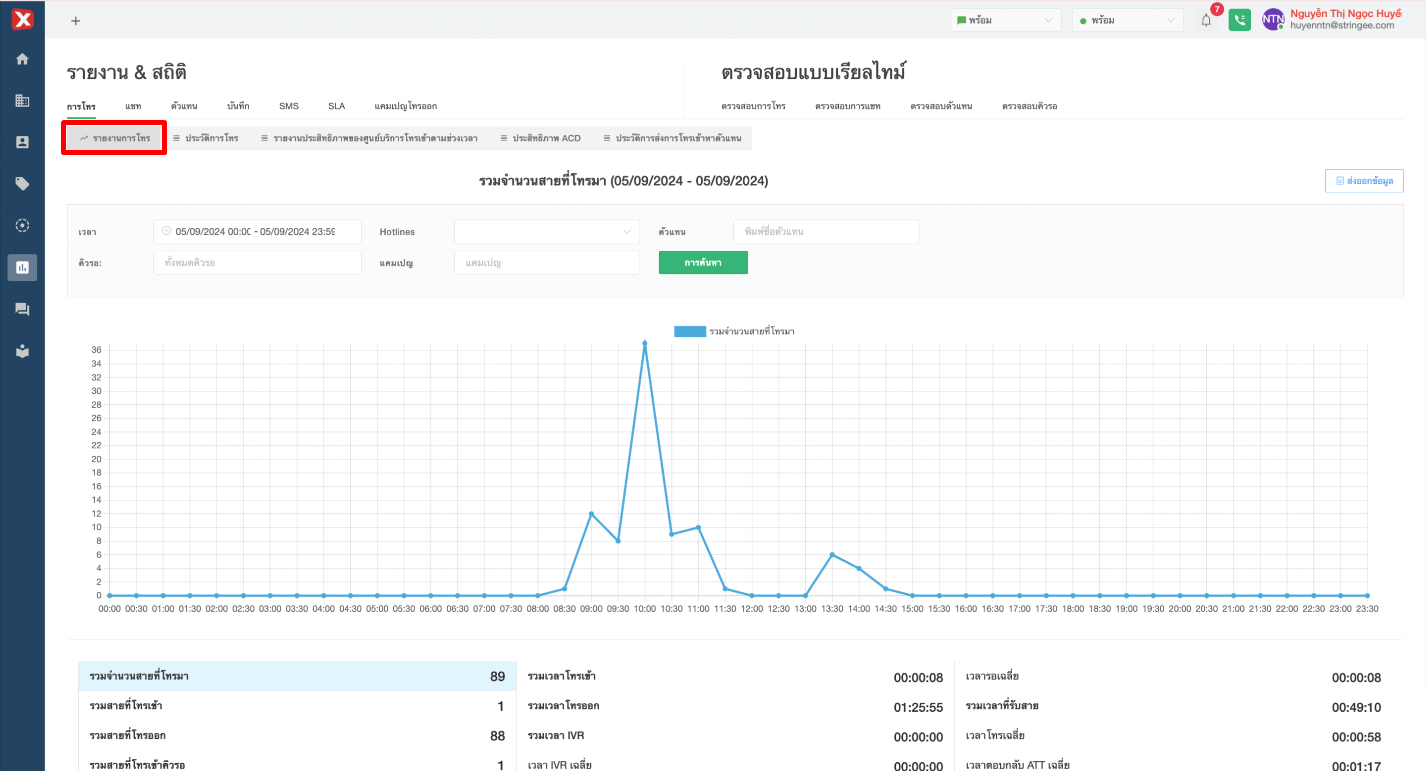Open the company building icon in sidebar

point(22,100)
